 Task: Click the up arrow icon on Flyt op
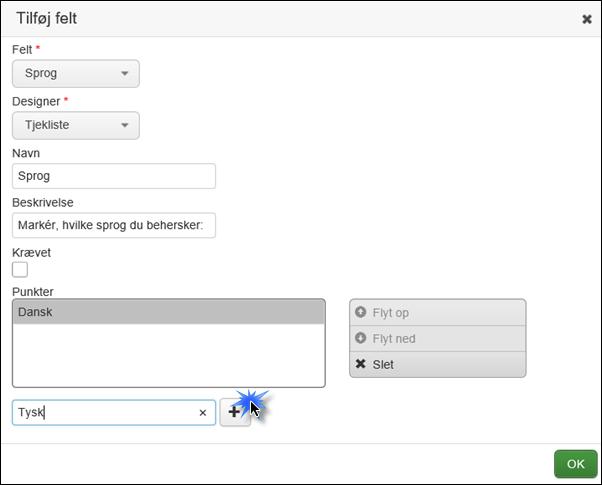tap(361, 313)
